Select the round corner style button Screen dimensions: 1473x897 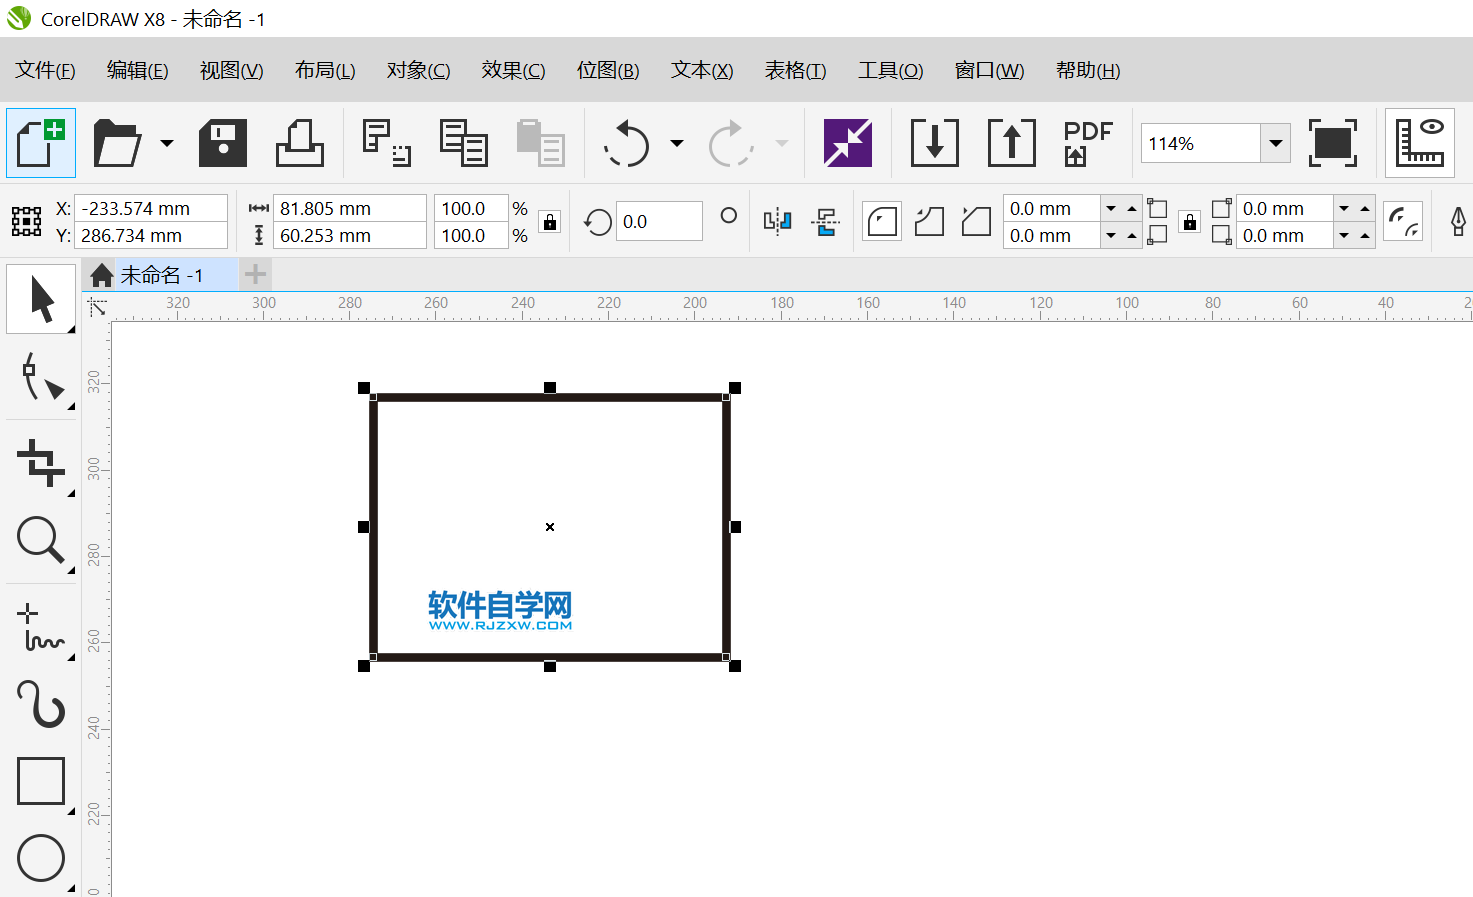[882, 221]
